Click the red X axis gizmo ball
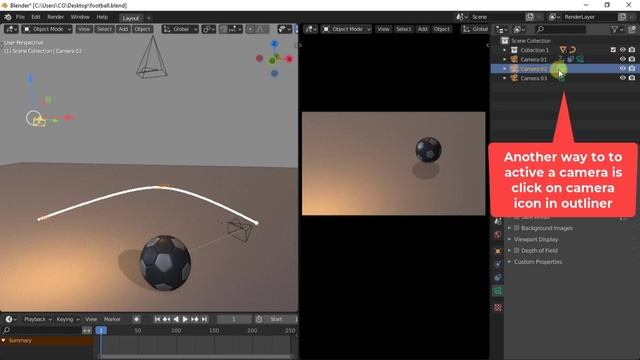Screen dimensions: 640x360 pos(289,59)
